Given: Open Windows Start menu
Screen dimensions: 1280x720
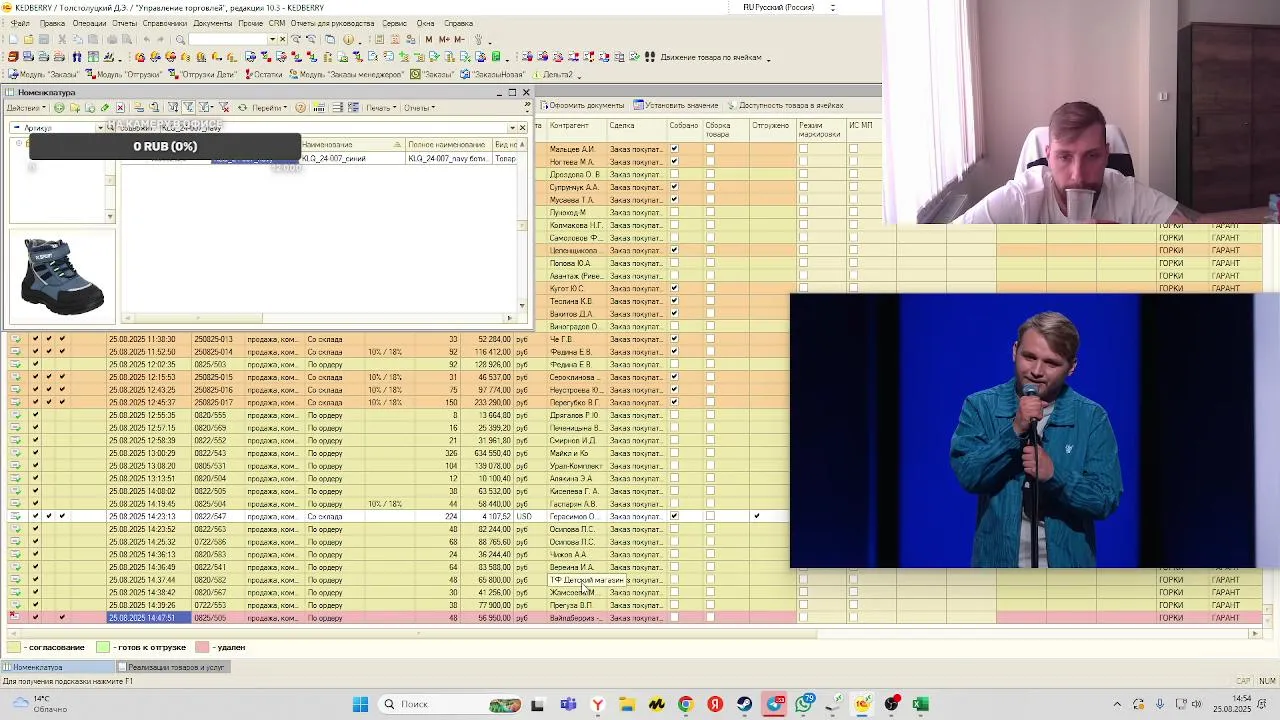Looking at the screenshot, I should (360, 704).
